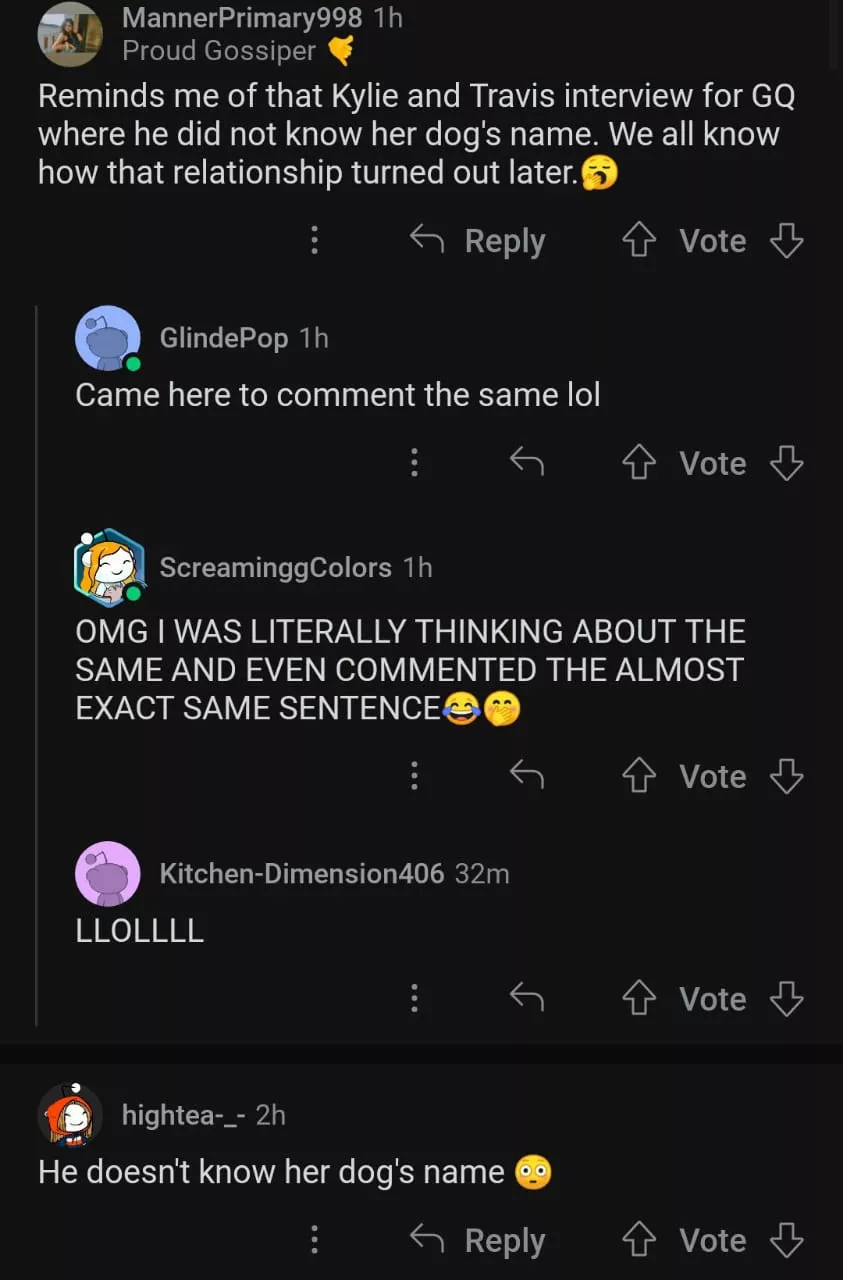
Task: Open ScreaminggColors' user profile link
Action: click(275, 568)
